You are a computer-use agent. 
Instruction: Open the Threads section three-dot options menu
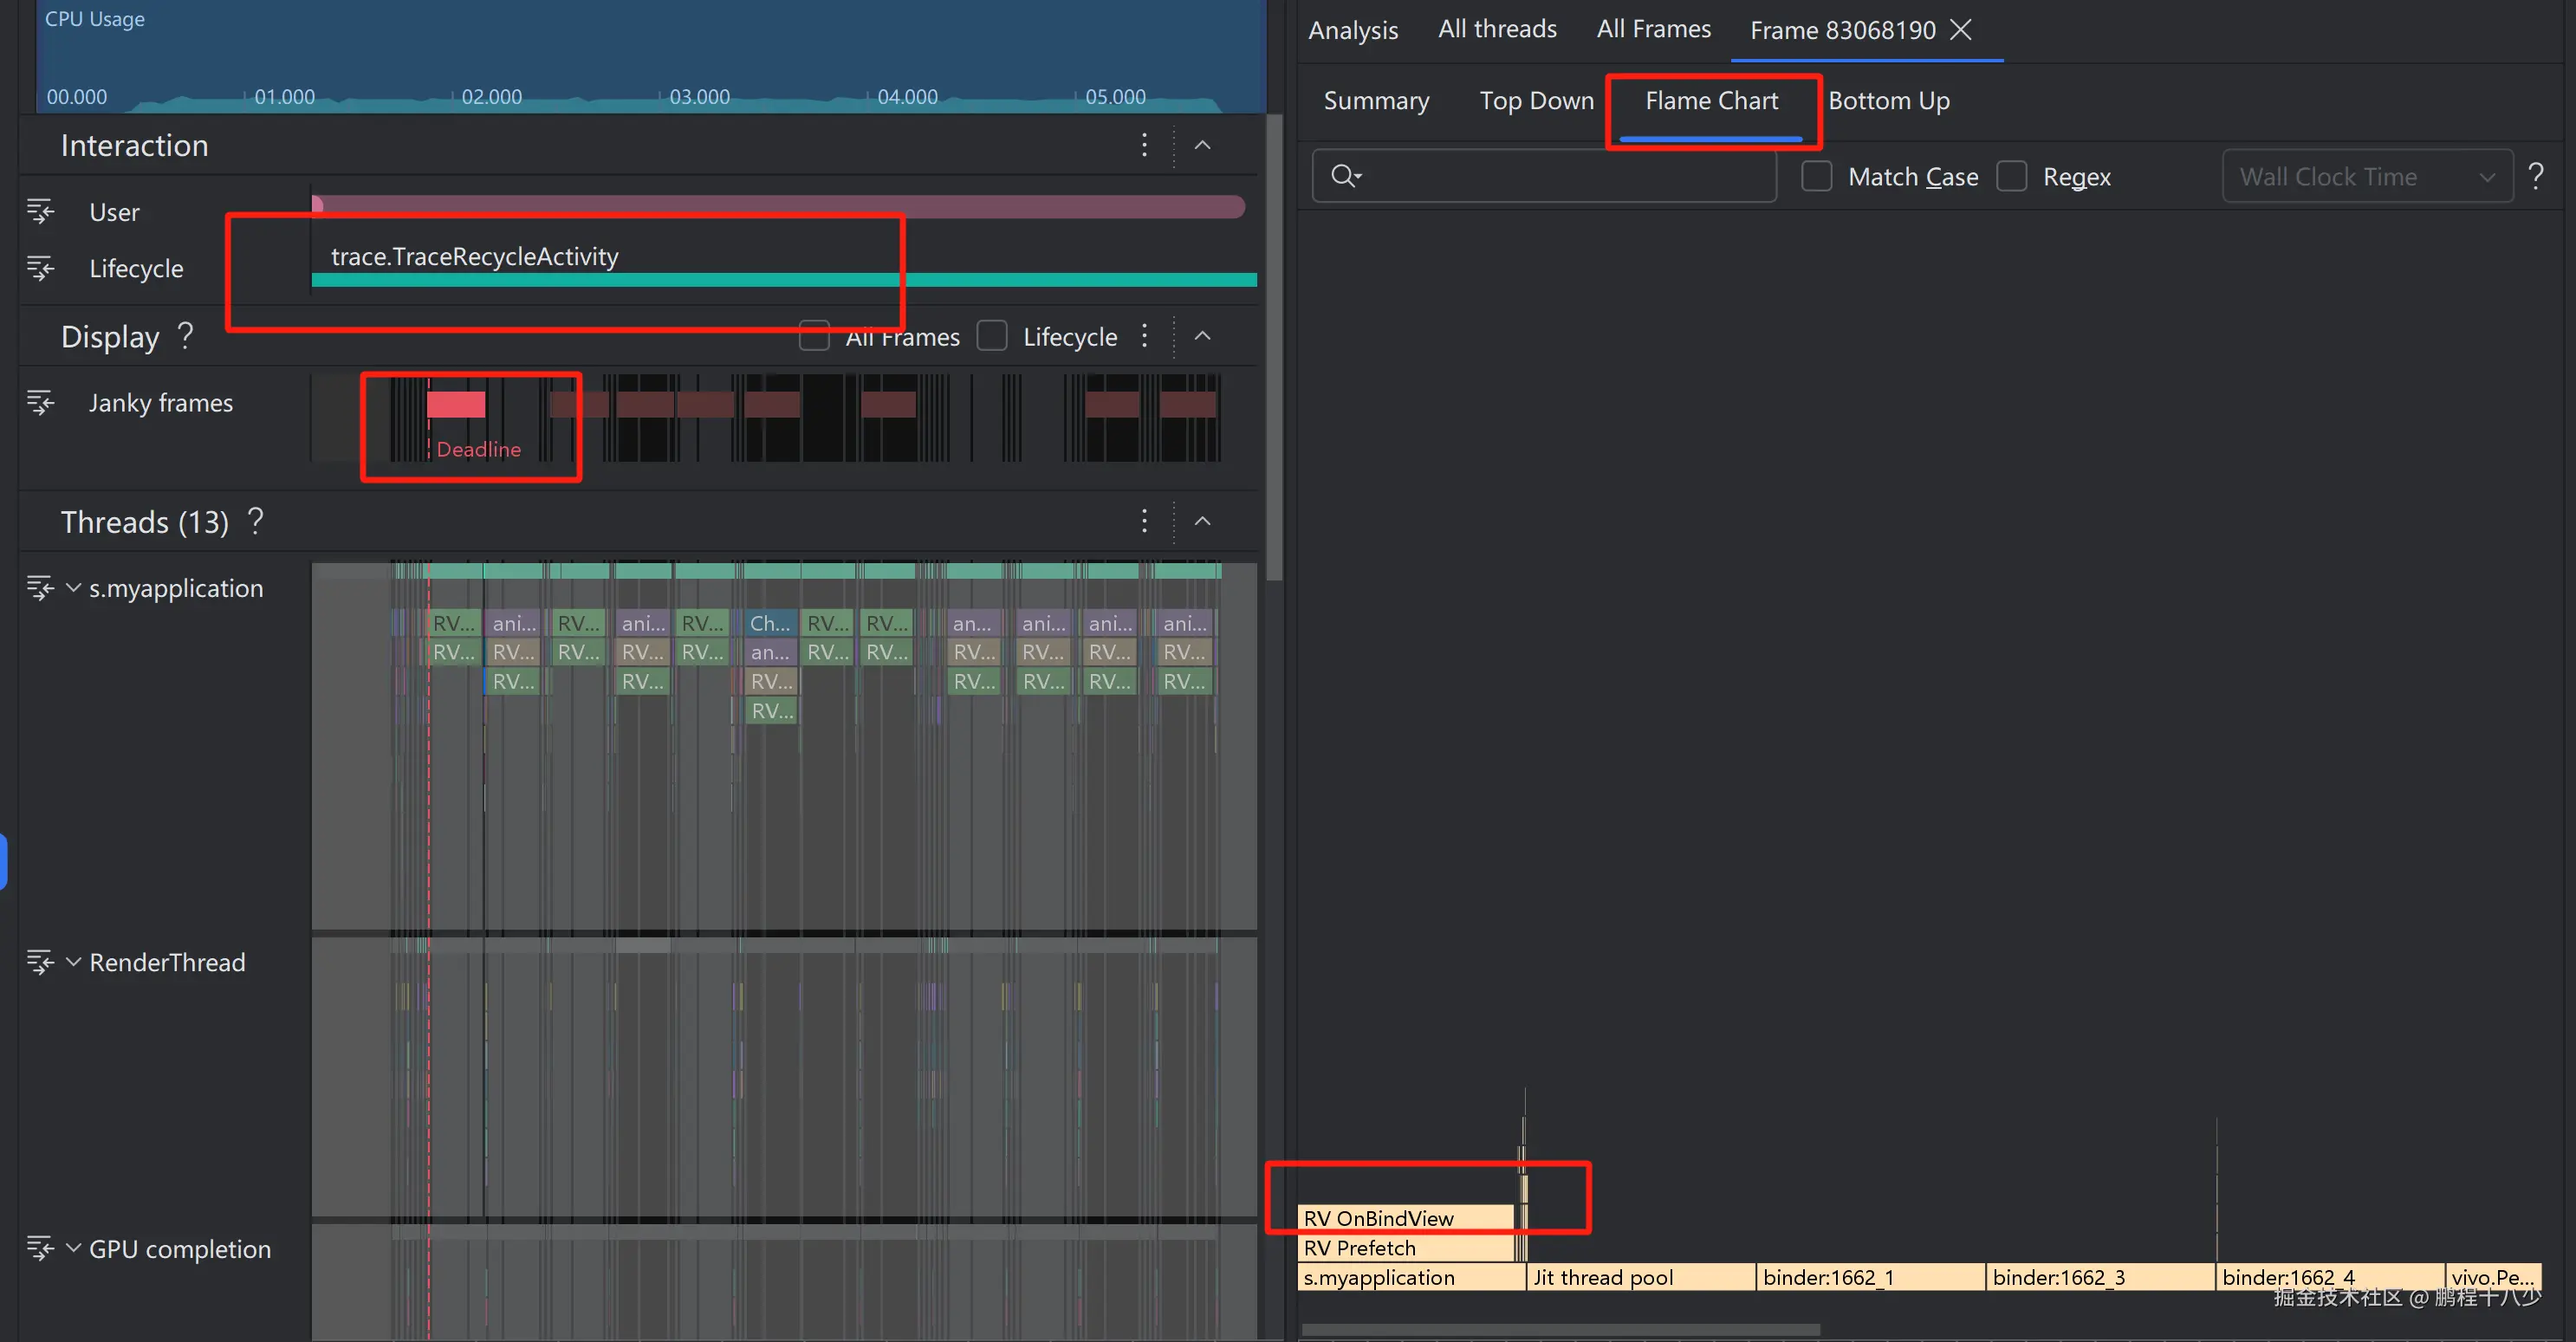click(1144, 521)
